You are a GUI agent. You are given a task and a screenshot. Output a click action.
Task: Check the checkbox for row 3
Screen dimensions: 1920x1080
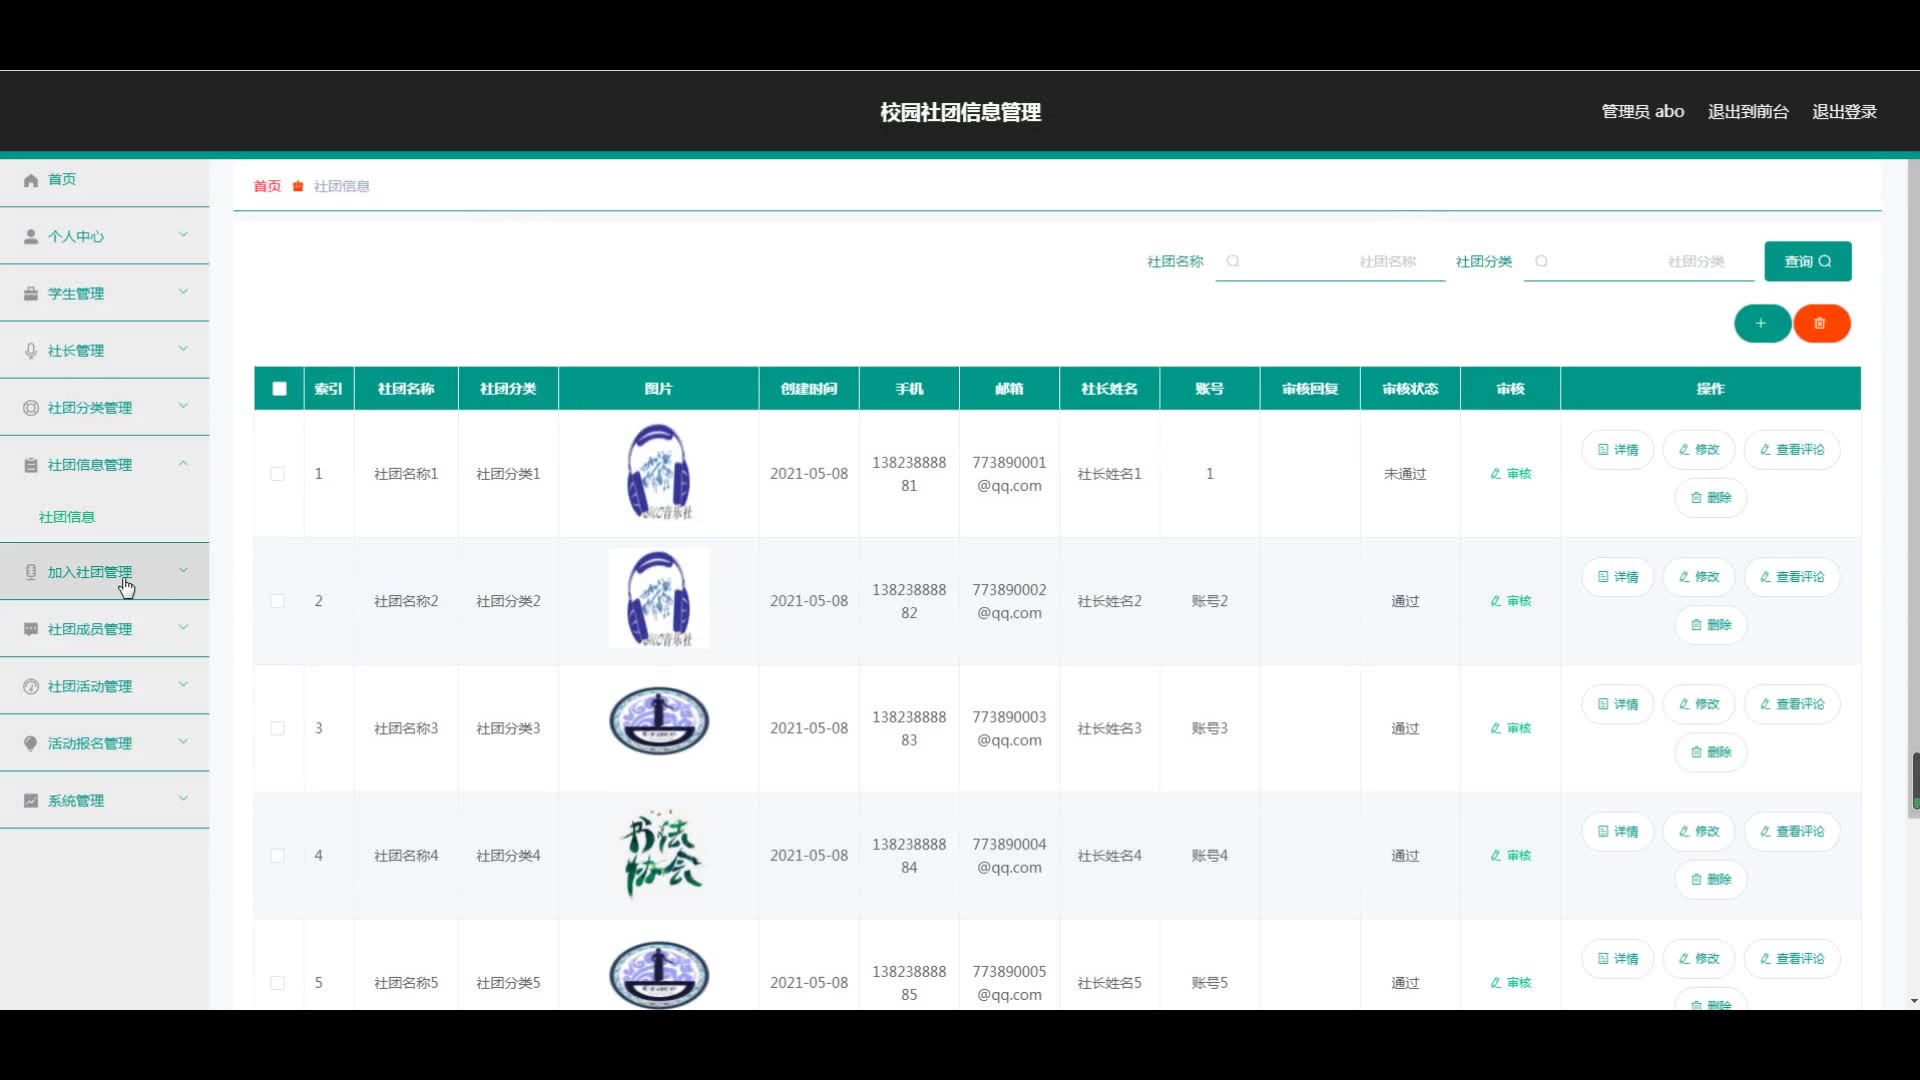coord(278,728)
